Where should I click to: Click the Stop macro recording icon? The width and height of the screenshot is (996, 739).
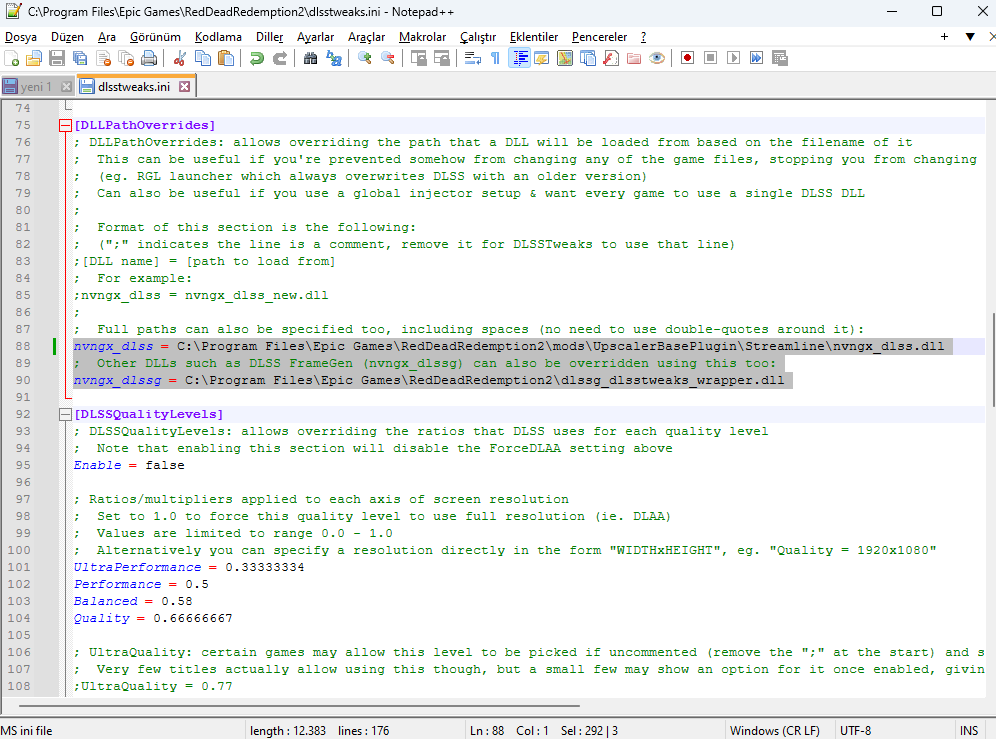click(711, 58)
